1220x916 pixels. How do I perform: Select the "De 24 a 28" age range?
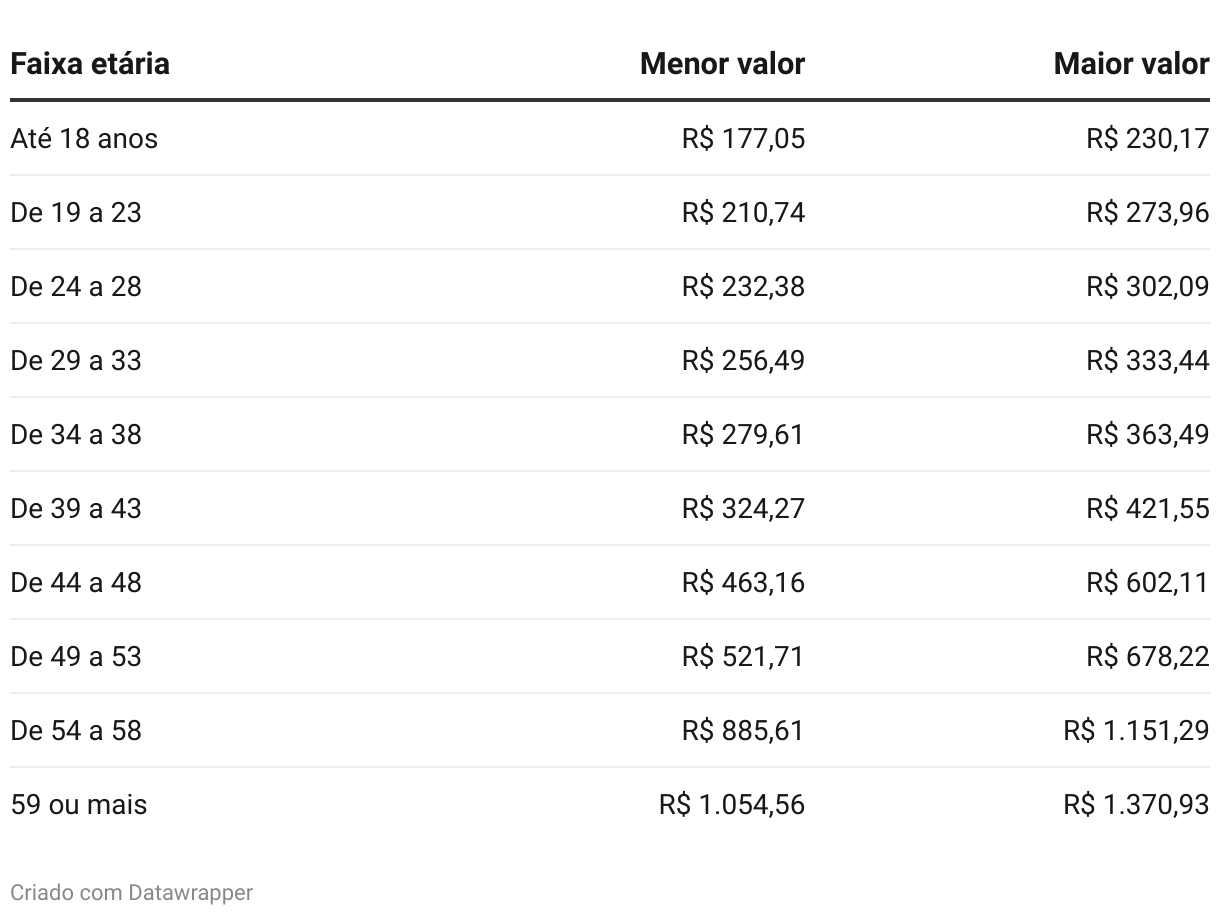(x=76, y=286)
